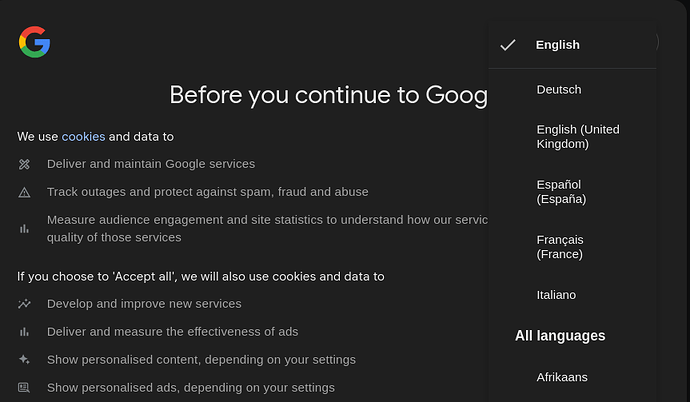The width and height of the screenshot is (690, 402).
Task: Select English (United Kingdom) option
Action: click(x=572, y=137)
